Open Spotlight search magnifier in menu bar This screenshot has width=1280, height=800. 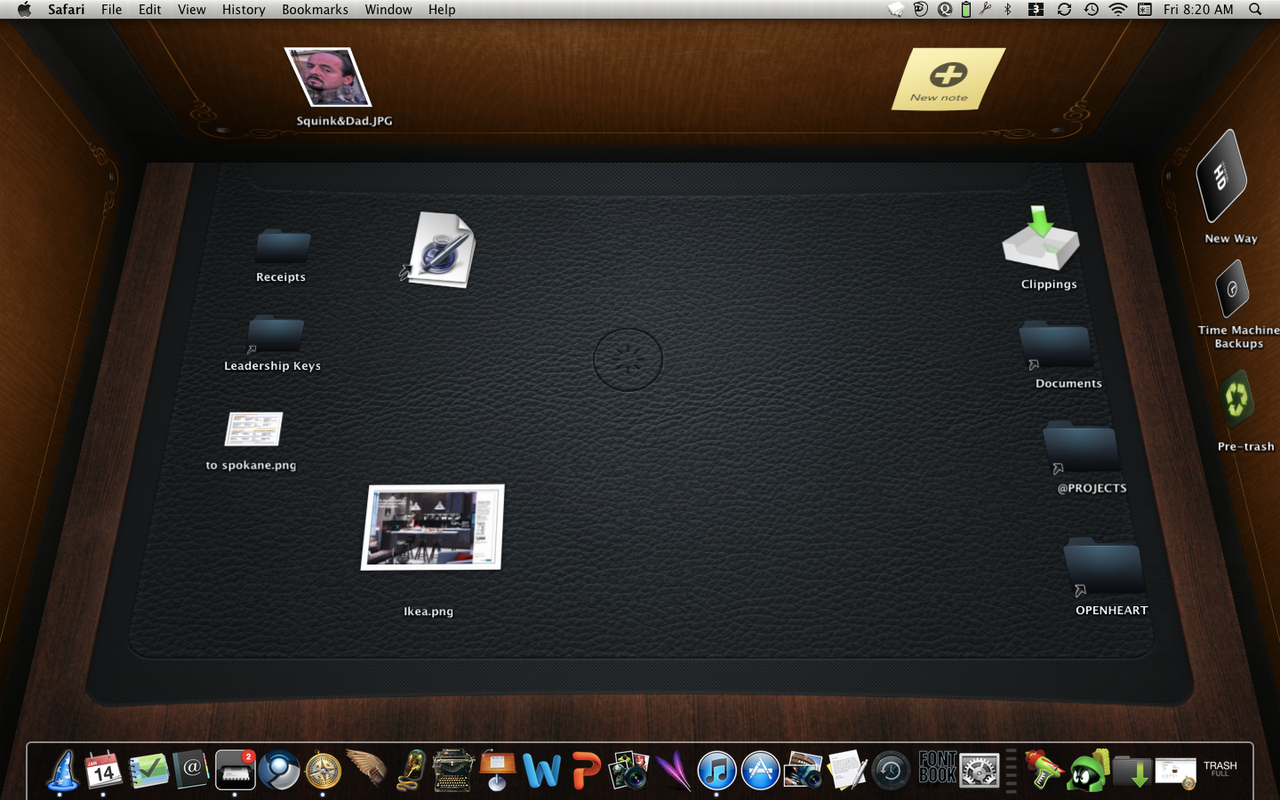(1255, 9)
